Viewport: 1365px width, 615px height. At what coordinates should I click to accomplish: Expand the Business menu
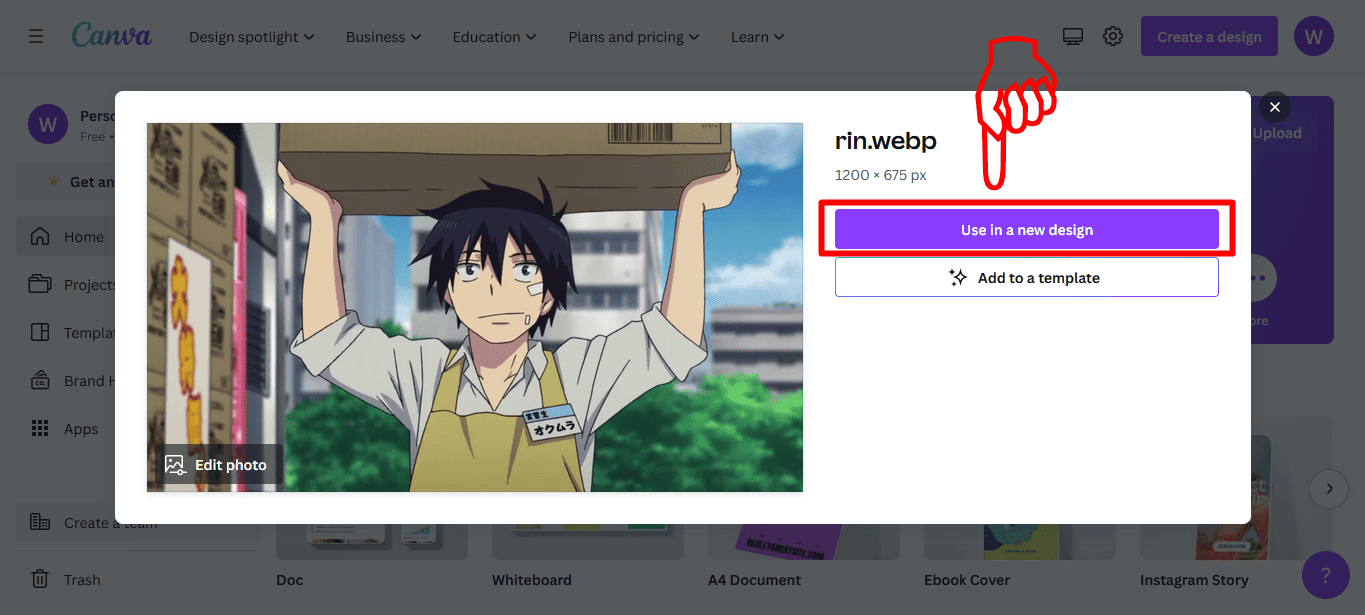point(384,37)
